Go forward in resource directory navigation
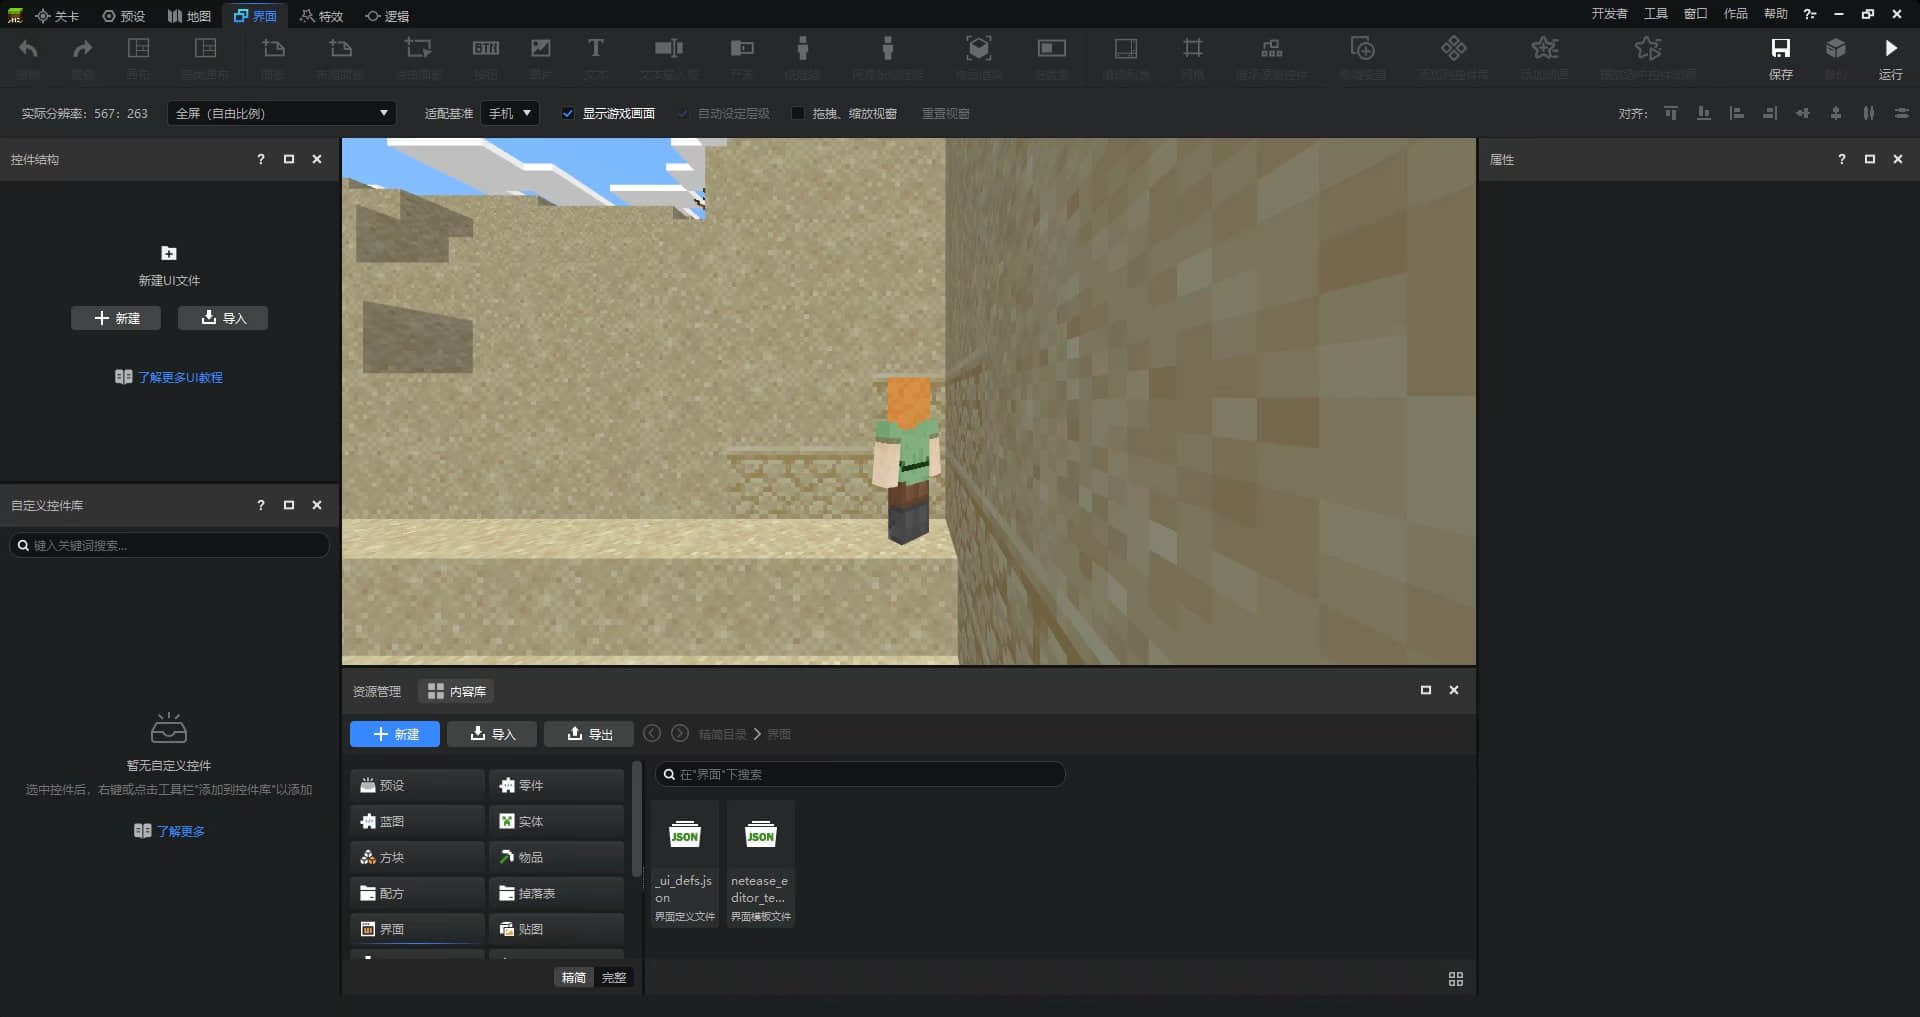The height and width of the screenshot is (1017, 1920). (x=680, y=733)
